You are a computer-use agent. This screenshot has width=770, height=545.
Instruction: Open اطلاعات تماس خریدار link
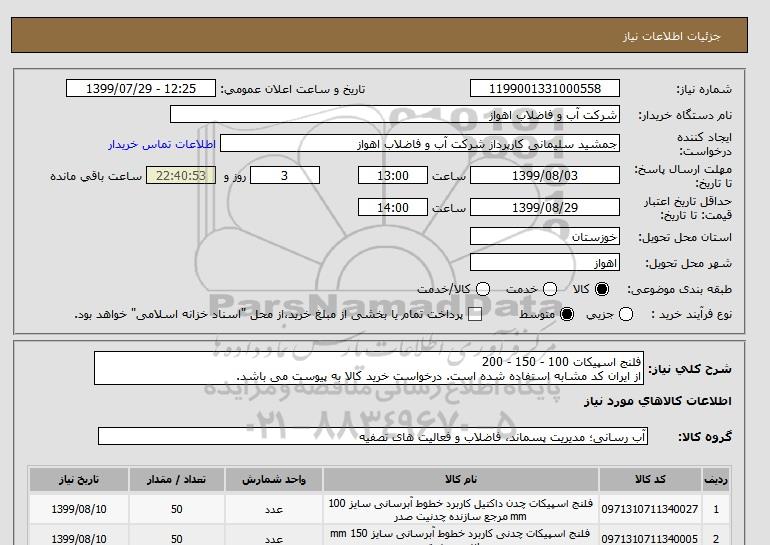162,144
